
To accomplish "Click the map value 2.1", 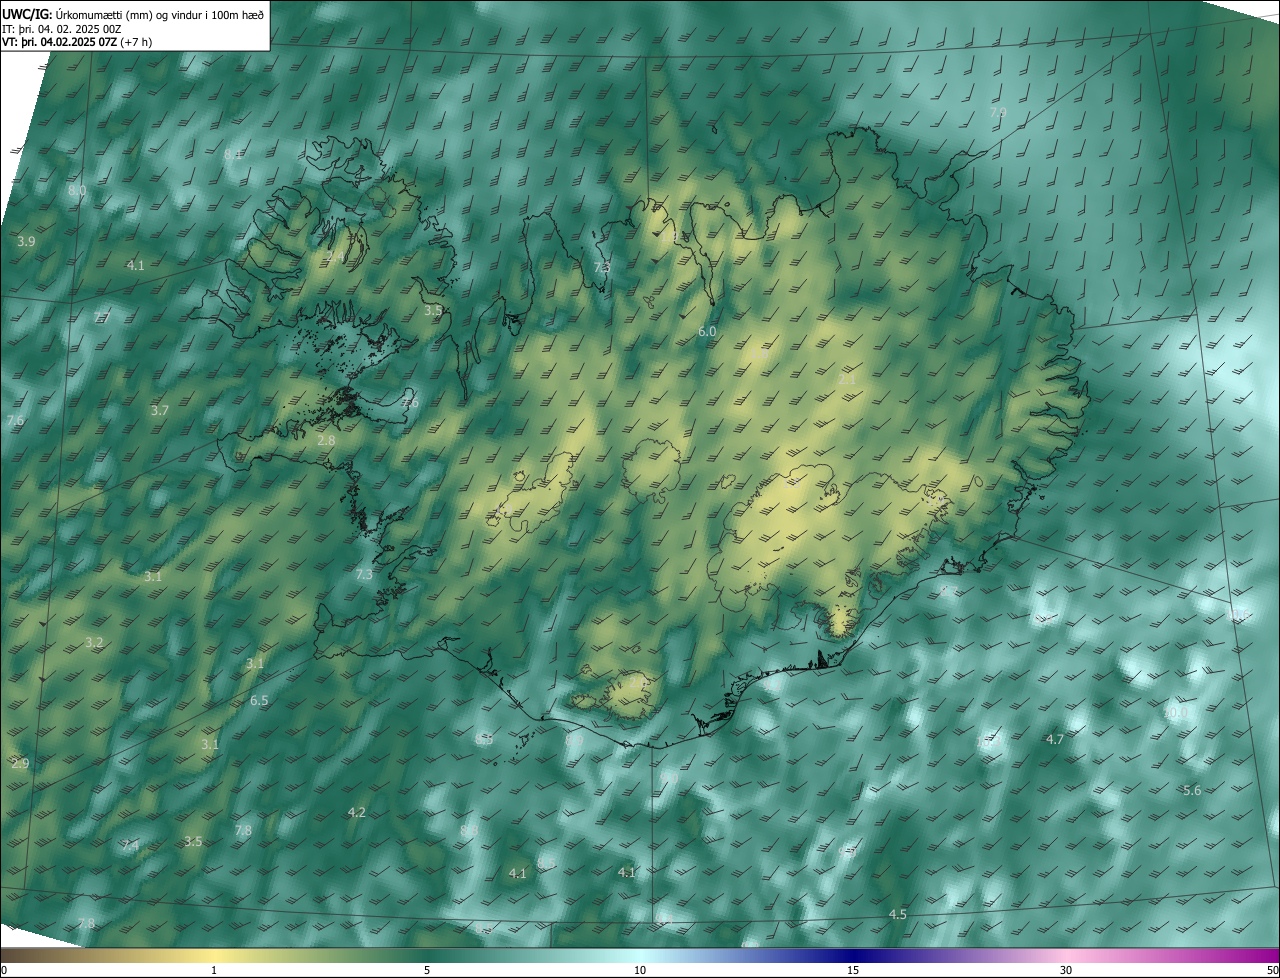I will [x=846, y=380].
